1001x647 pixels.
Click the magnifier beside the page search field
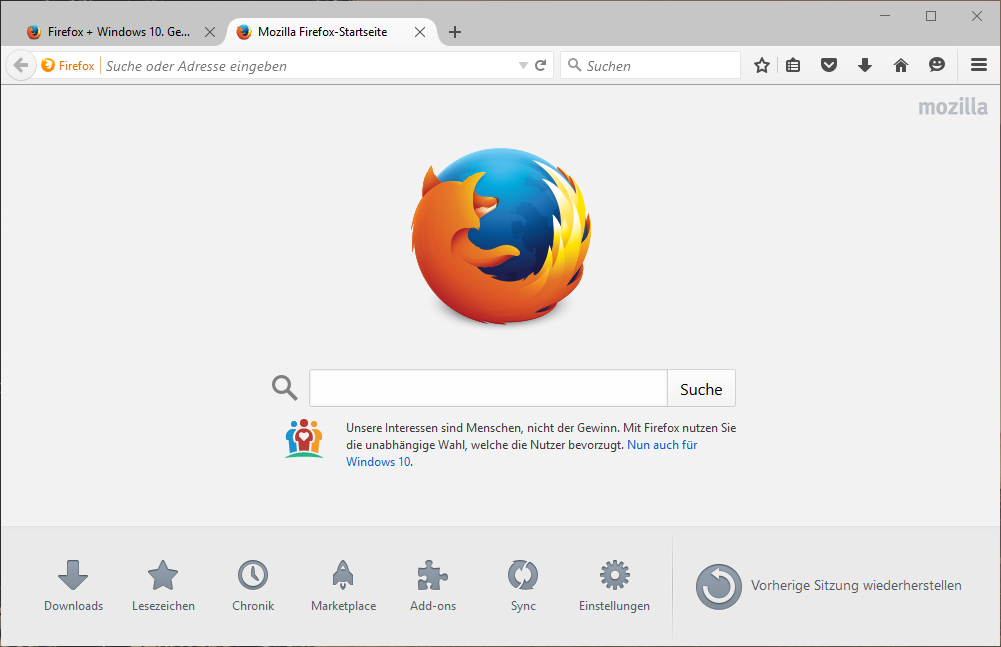click(x=285, y=388)
